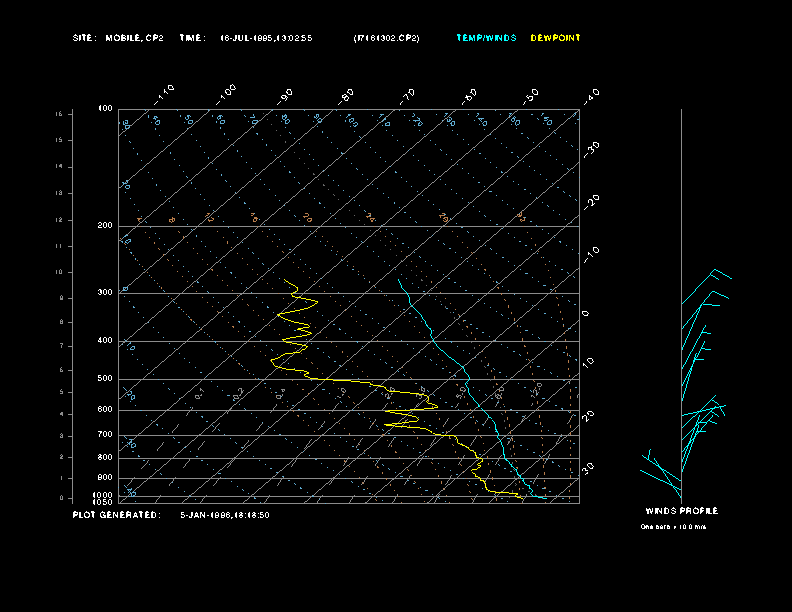This screenshot has width=792, height=612.
Task: Click the -100 isotherm label
Action: click(226, 95)
